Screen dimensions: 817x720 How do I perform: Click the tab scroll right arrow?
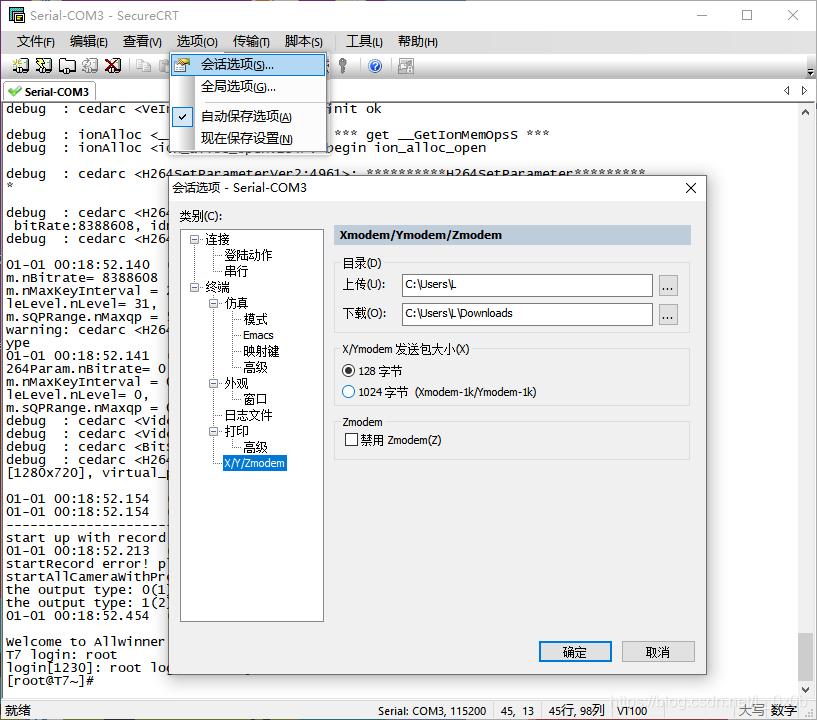804,91
